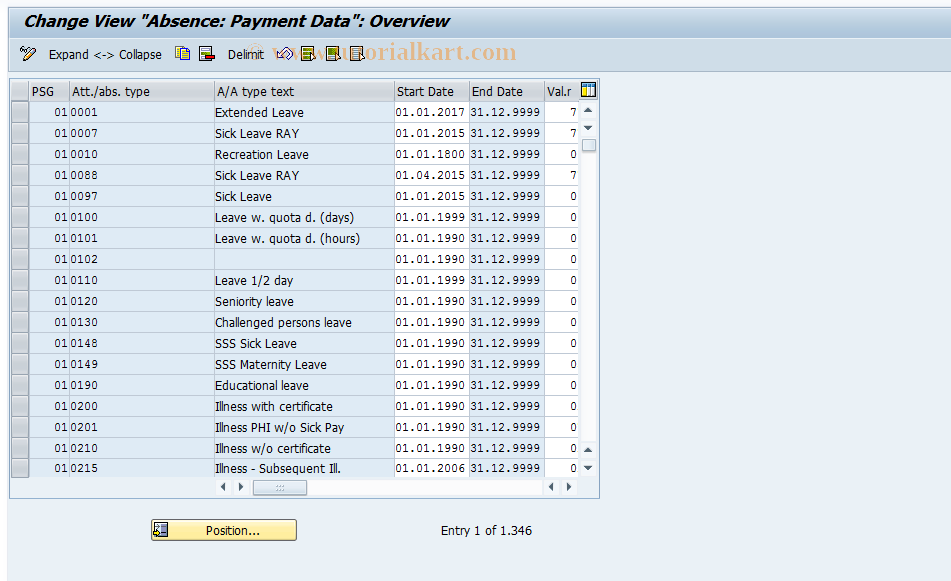Click the Select All icon
Screen dimensions: 951x581
tap(308, 54)
